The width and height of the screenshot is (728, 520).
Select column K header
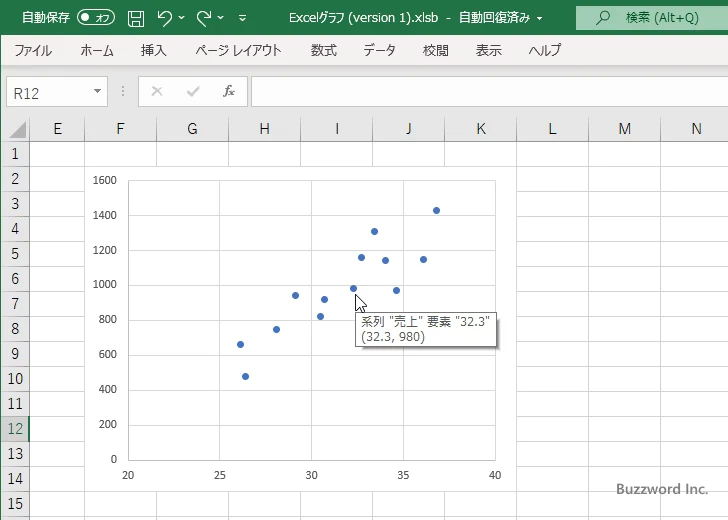click(481, 129)
